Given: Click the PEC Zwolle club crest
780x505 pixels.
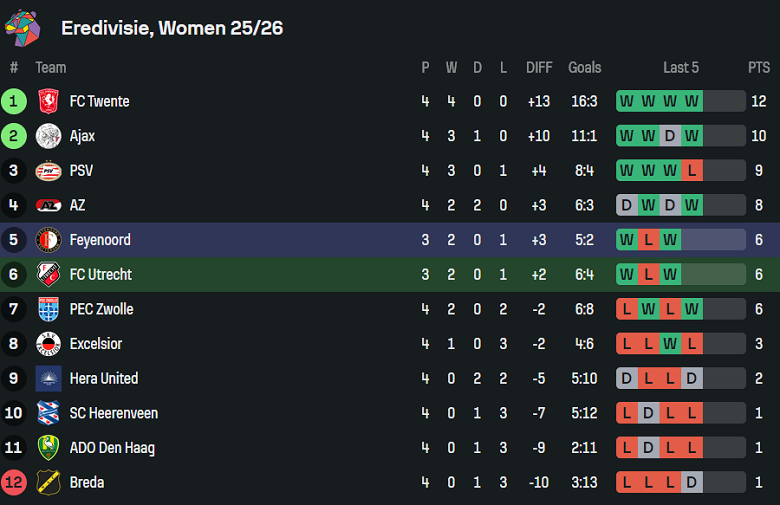Looking at the screenshot, I should point(48,309).
